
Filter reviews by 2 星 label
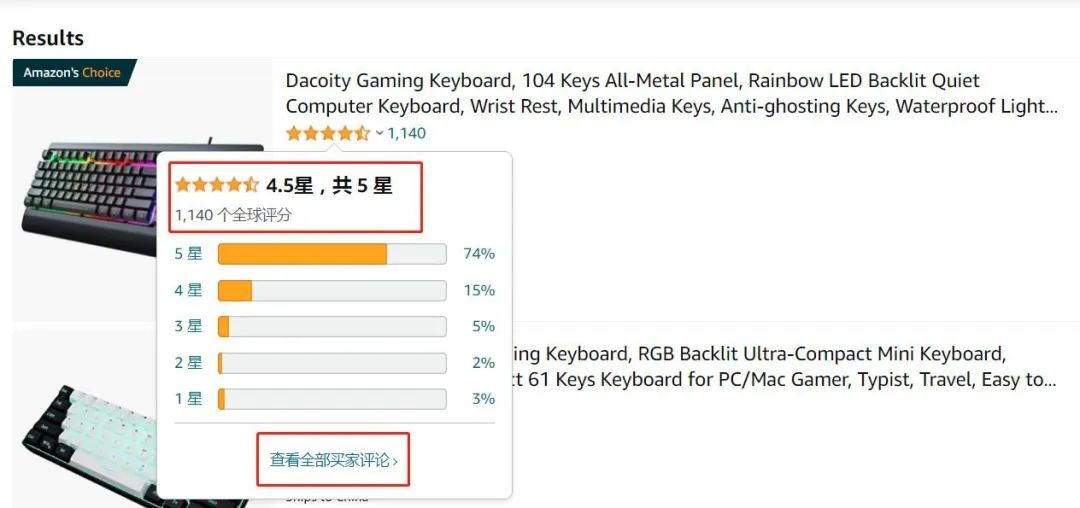[188, 363]
